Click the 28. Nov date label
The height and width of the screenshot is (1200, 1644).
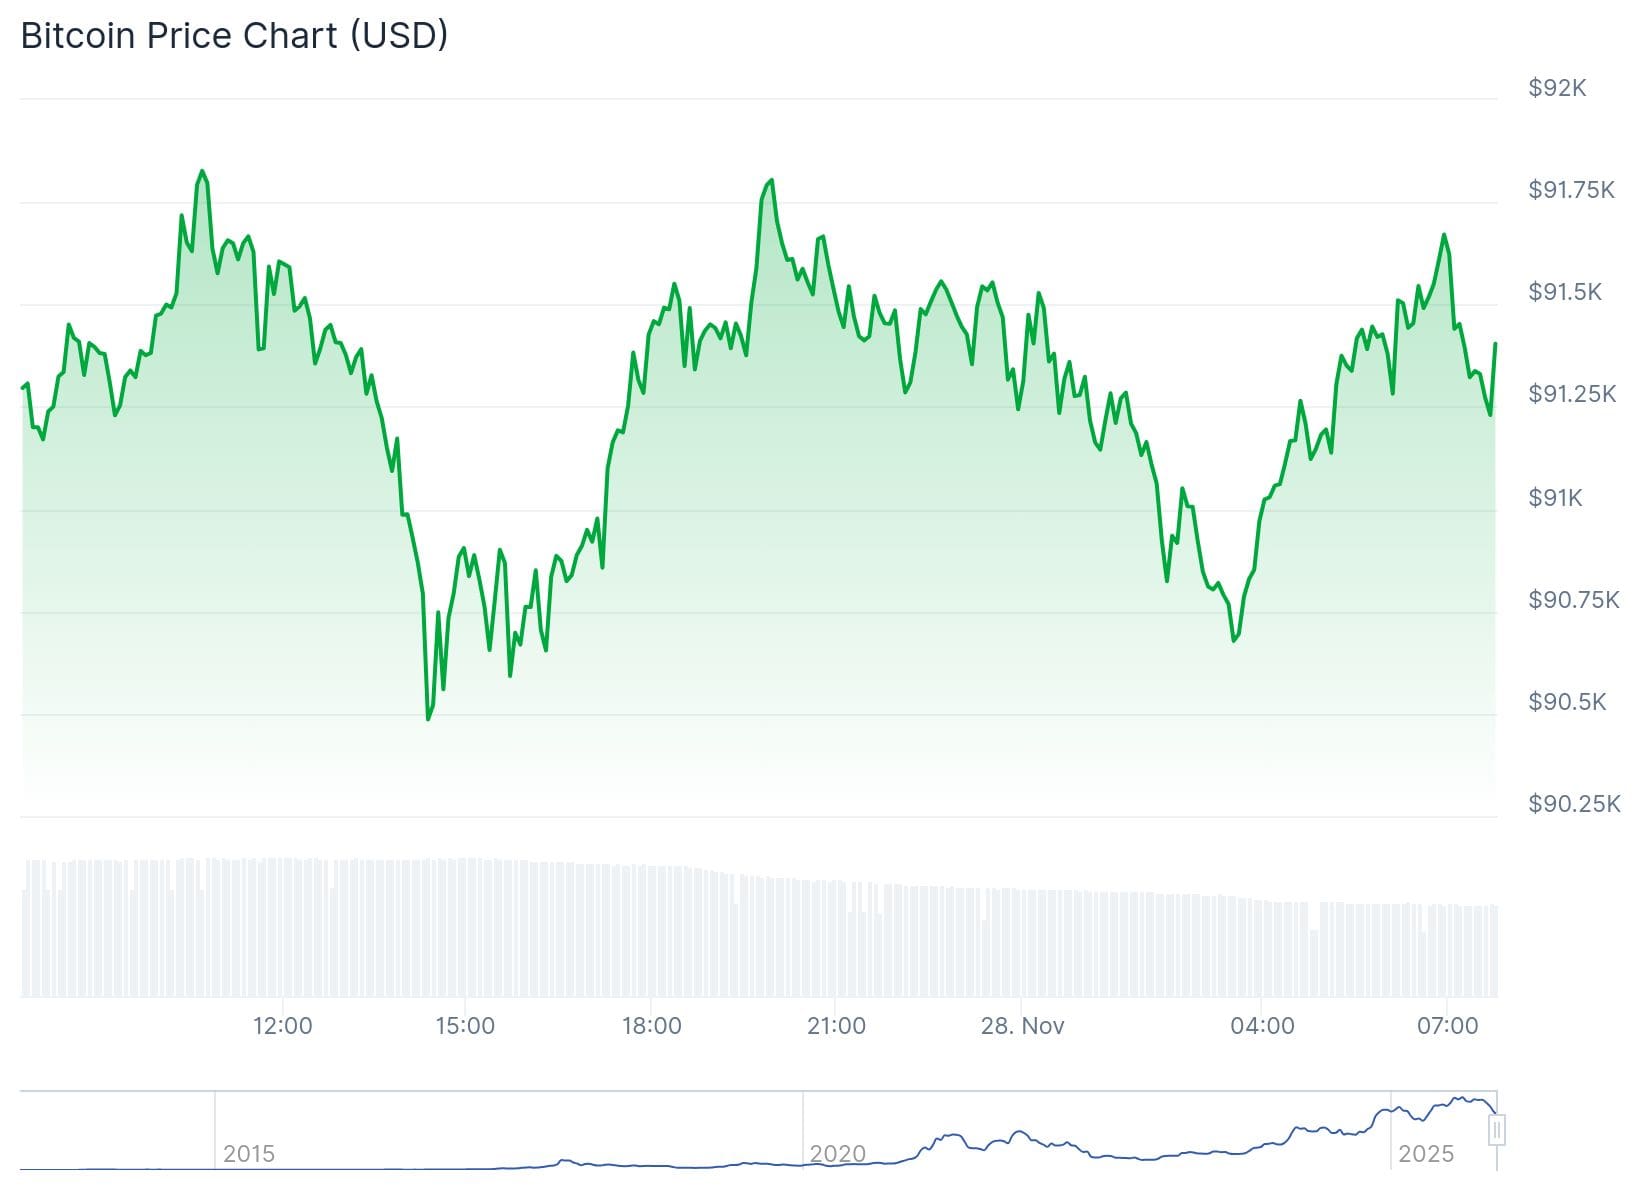pos(1022,1026)
